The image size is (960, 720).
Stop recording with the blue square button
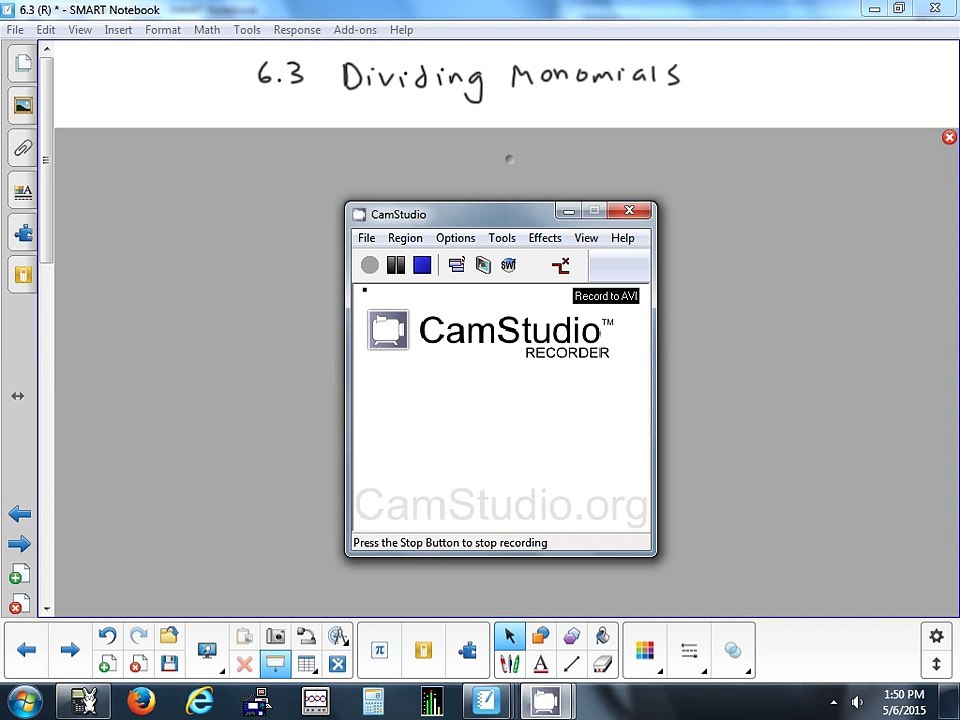[x=422, y=265]
